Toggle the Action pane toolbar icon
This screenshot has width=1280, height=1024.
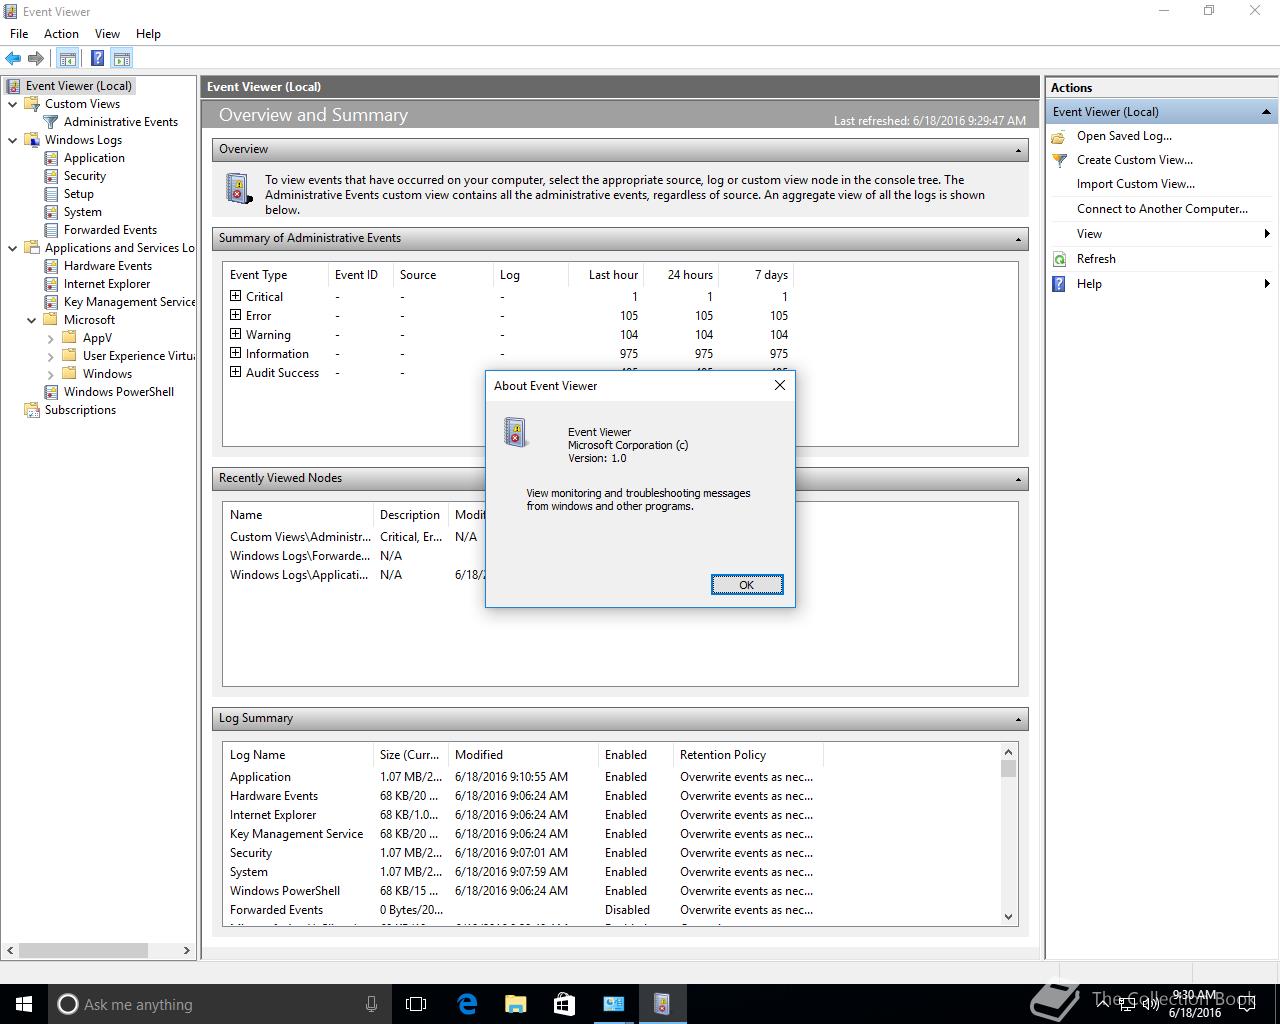pos(122,59)
